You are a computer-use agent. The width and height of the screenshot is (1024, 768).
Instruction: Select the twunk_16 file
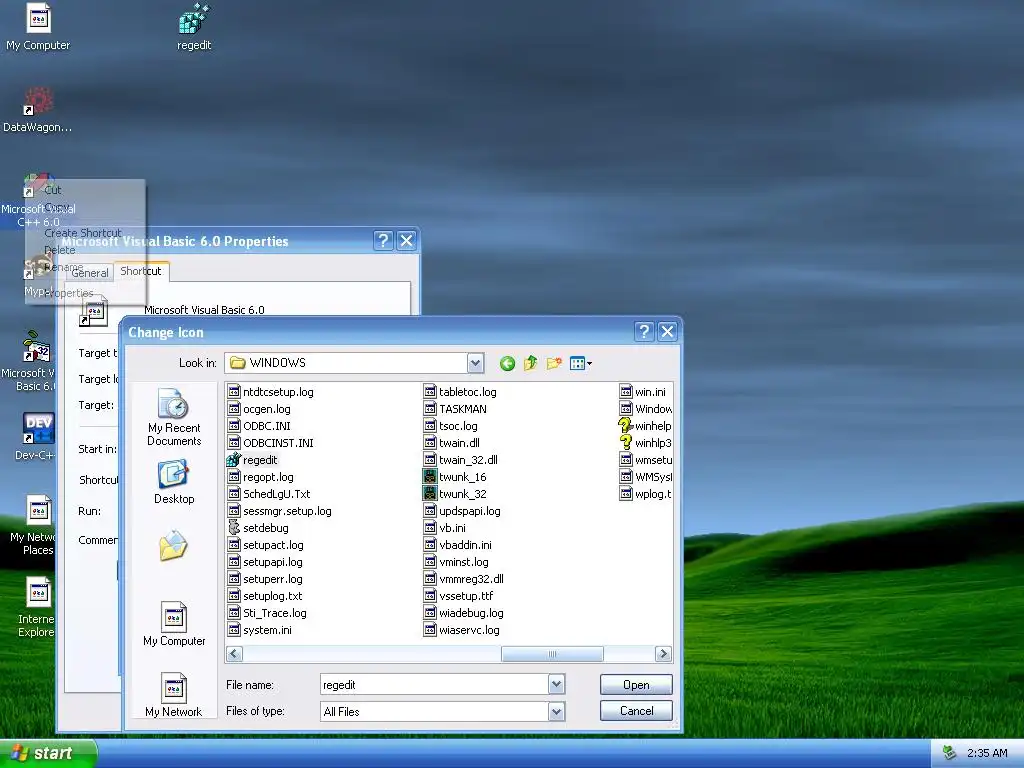tap(455, 477)
